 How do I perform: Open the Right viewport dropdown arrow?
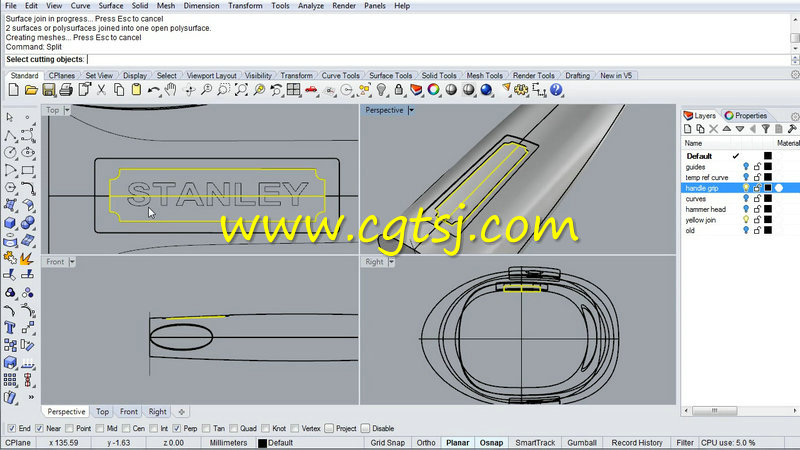391,262
